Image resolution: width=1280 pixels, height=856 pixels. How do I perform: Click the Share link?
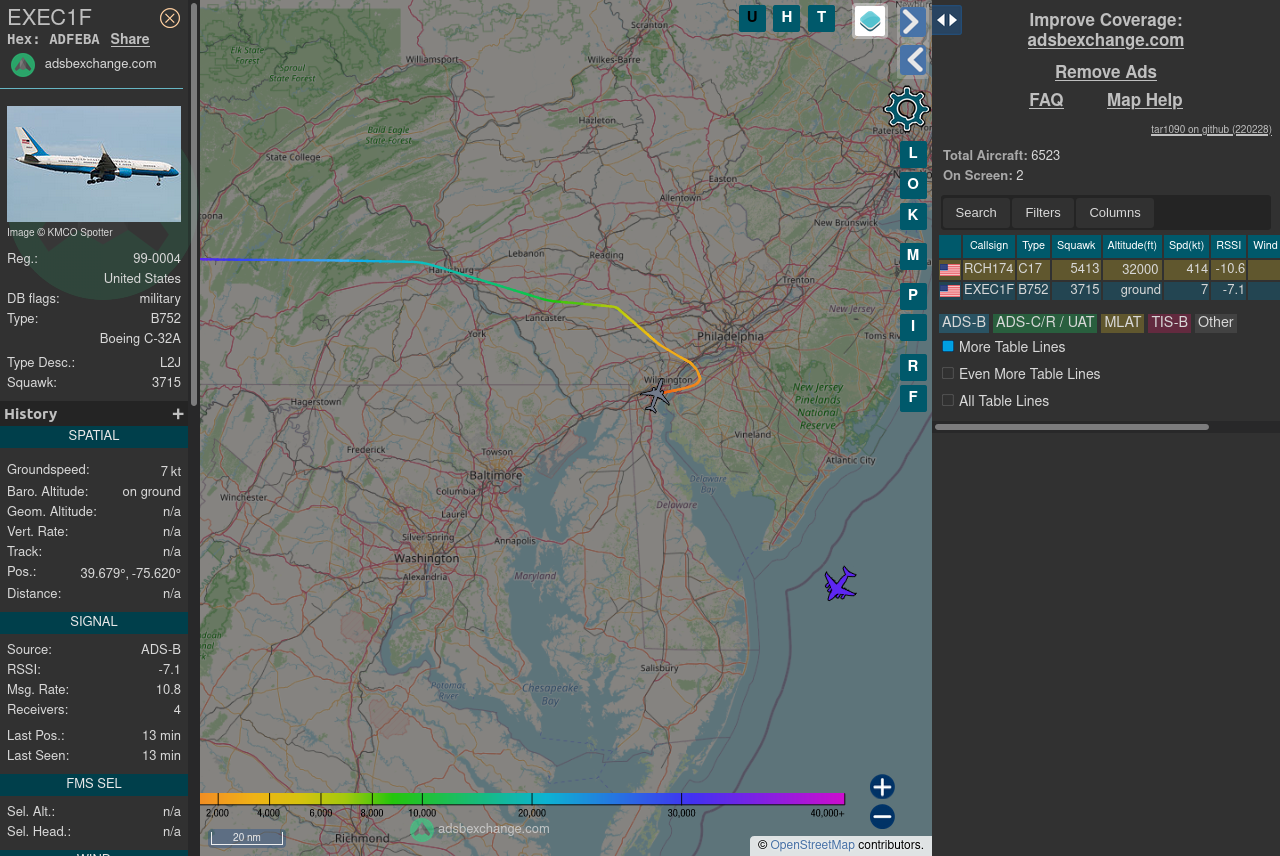(130, 39)
